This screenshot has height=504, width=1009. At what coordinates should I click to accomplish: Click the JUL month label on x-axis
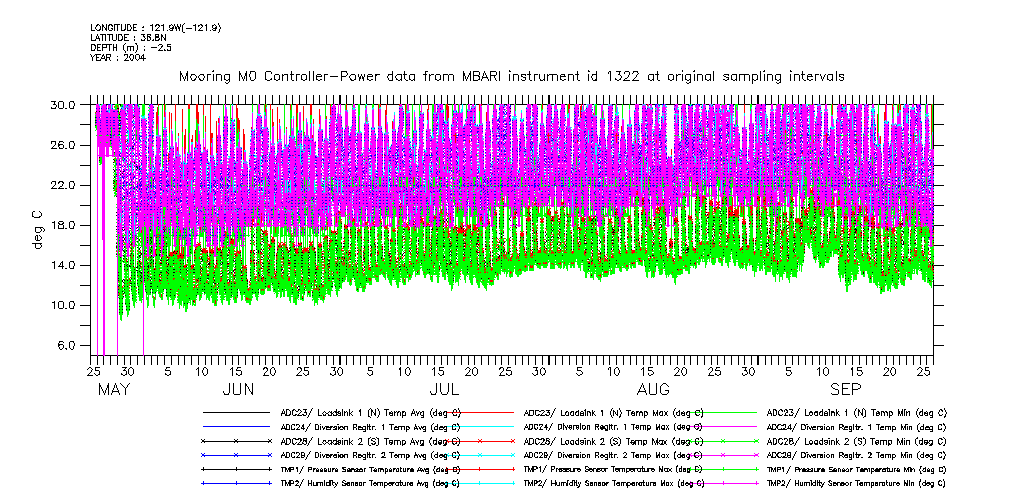444,389
